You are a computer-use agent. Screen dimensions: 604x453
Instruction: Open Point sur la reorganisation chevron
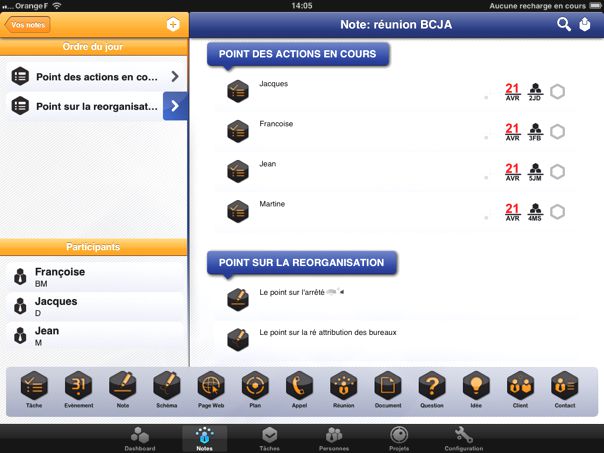[175, 106]
